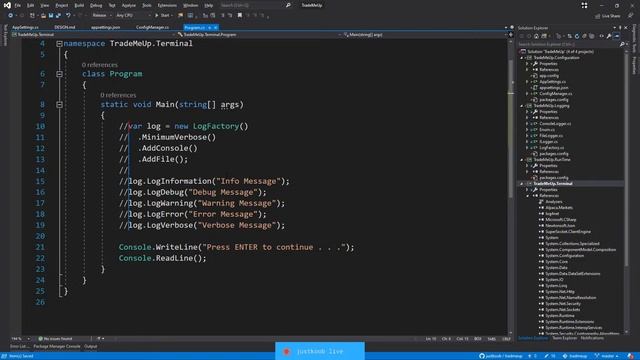Click the Live Share button
This screenshot has width=640, height=360.
pos(608,16)
